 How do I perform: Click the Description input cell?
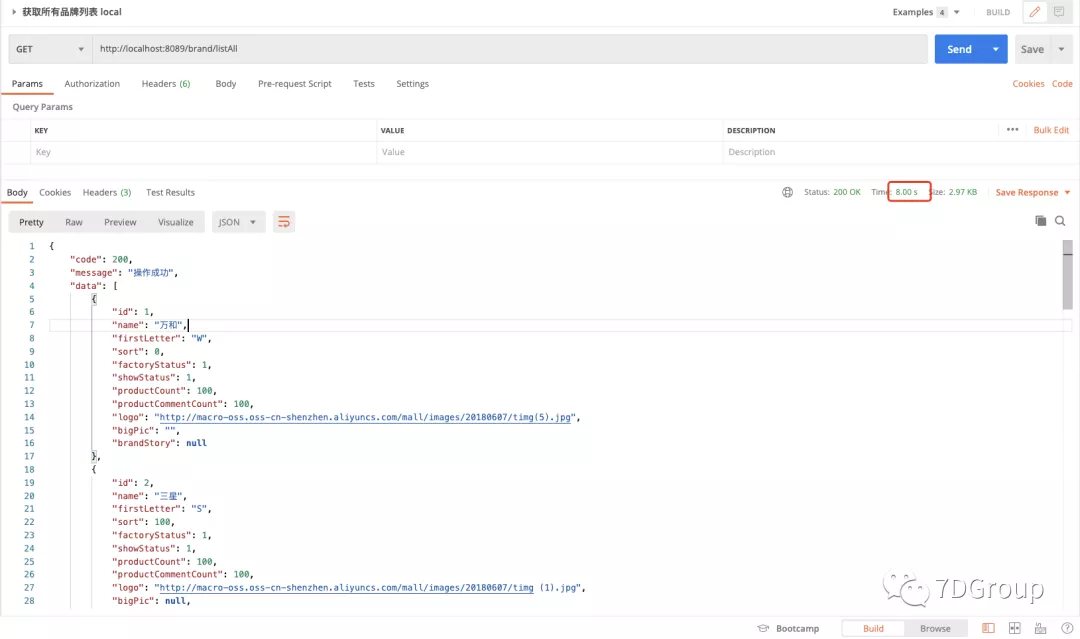(899, 152)
